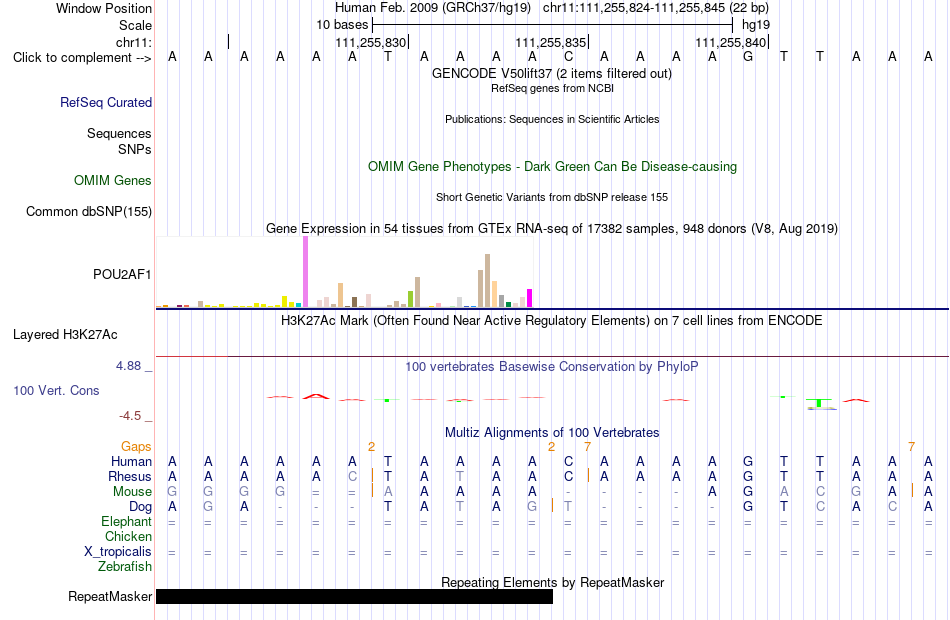Screen dimensions: 950x620
Task: Click position label 111,255,830 on the ruler
Action: coord(371,42)
